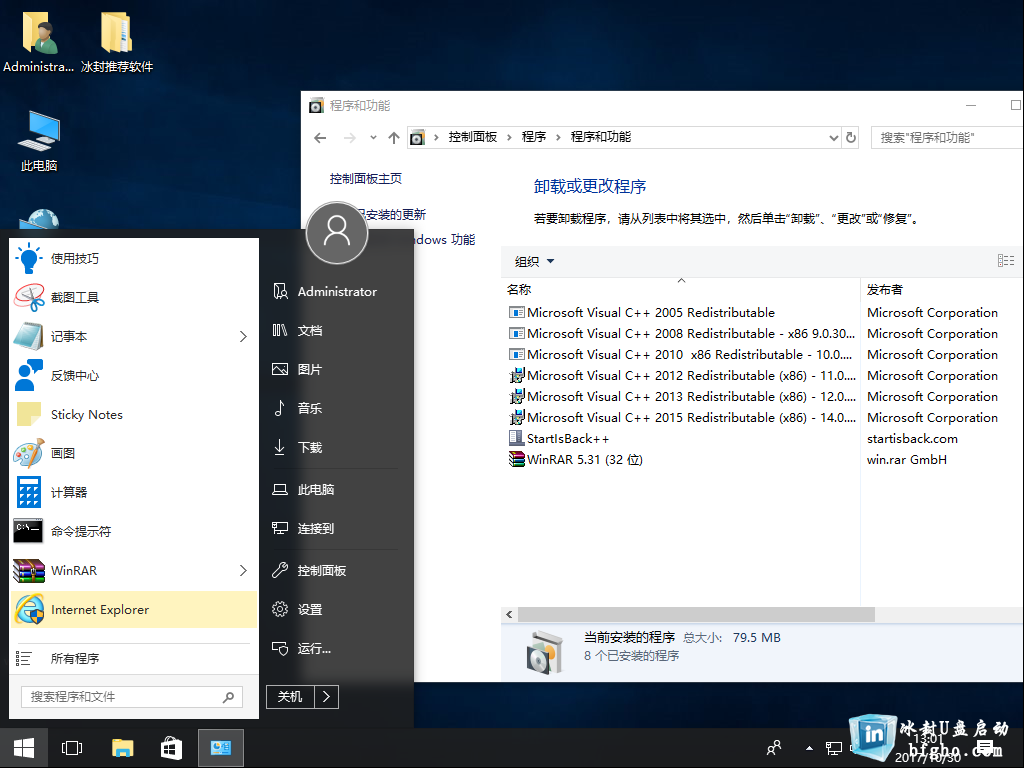Screen dimensions: 1024x768
Task: Open 此电脑 in start menu right pane
Action: coord(335,490)
